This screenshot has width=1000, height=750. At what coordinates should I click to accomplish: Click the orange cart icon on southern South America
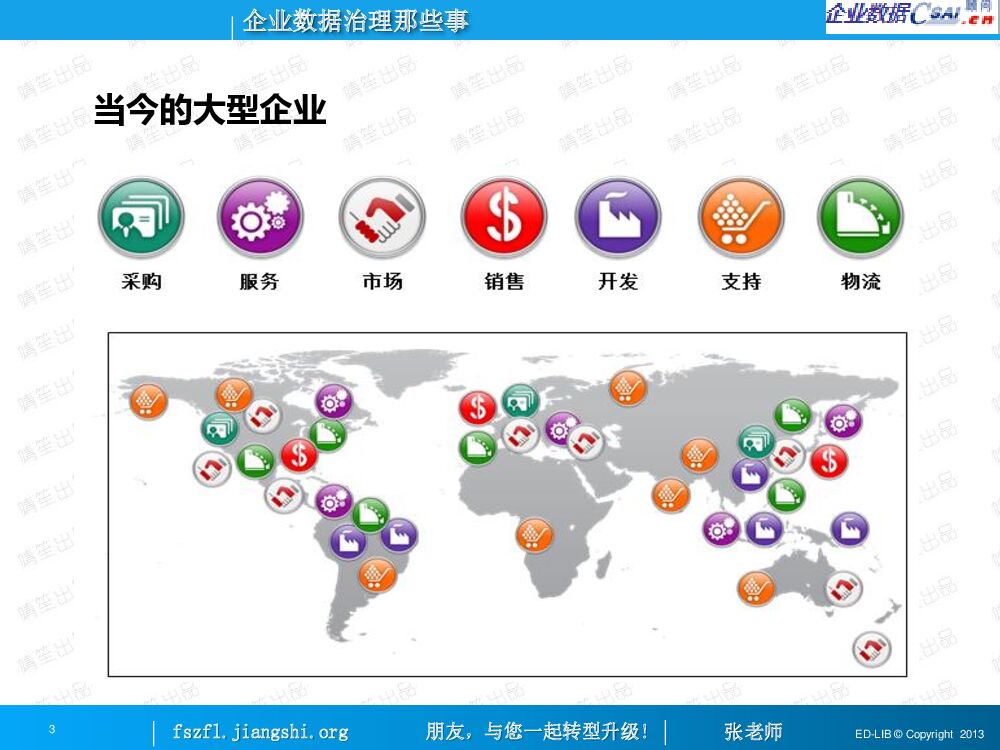coord(378,575)
